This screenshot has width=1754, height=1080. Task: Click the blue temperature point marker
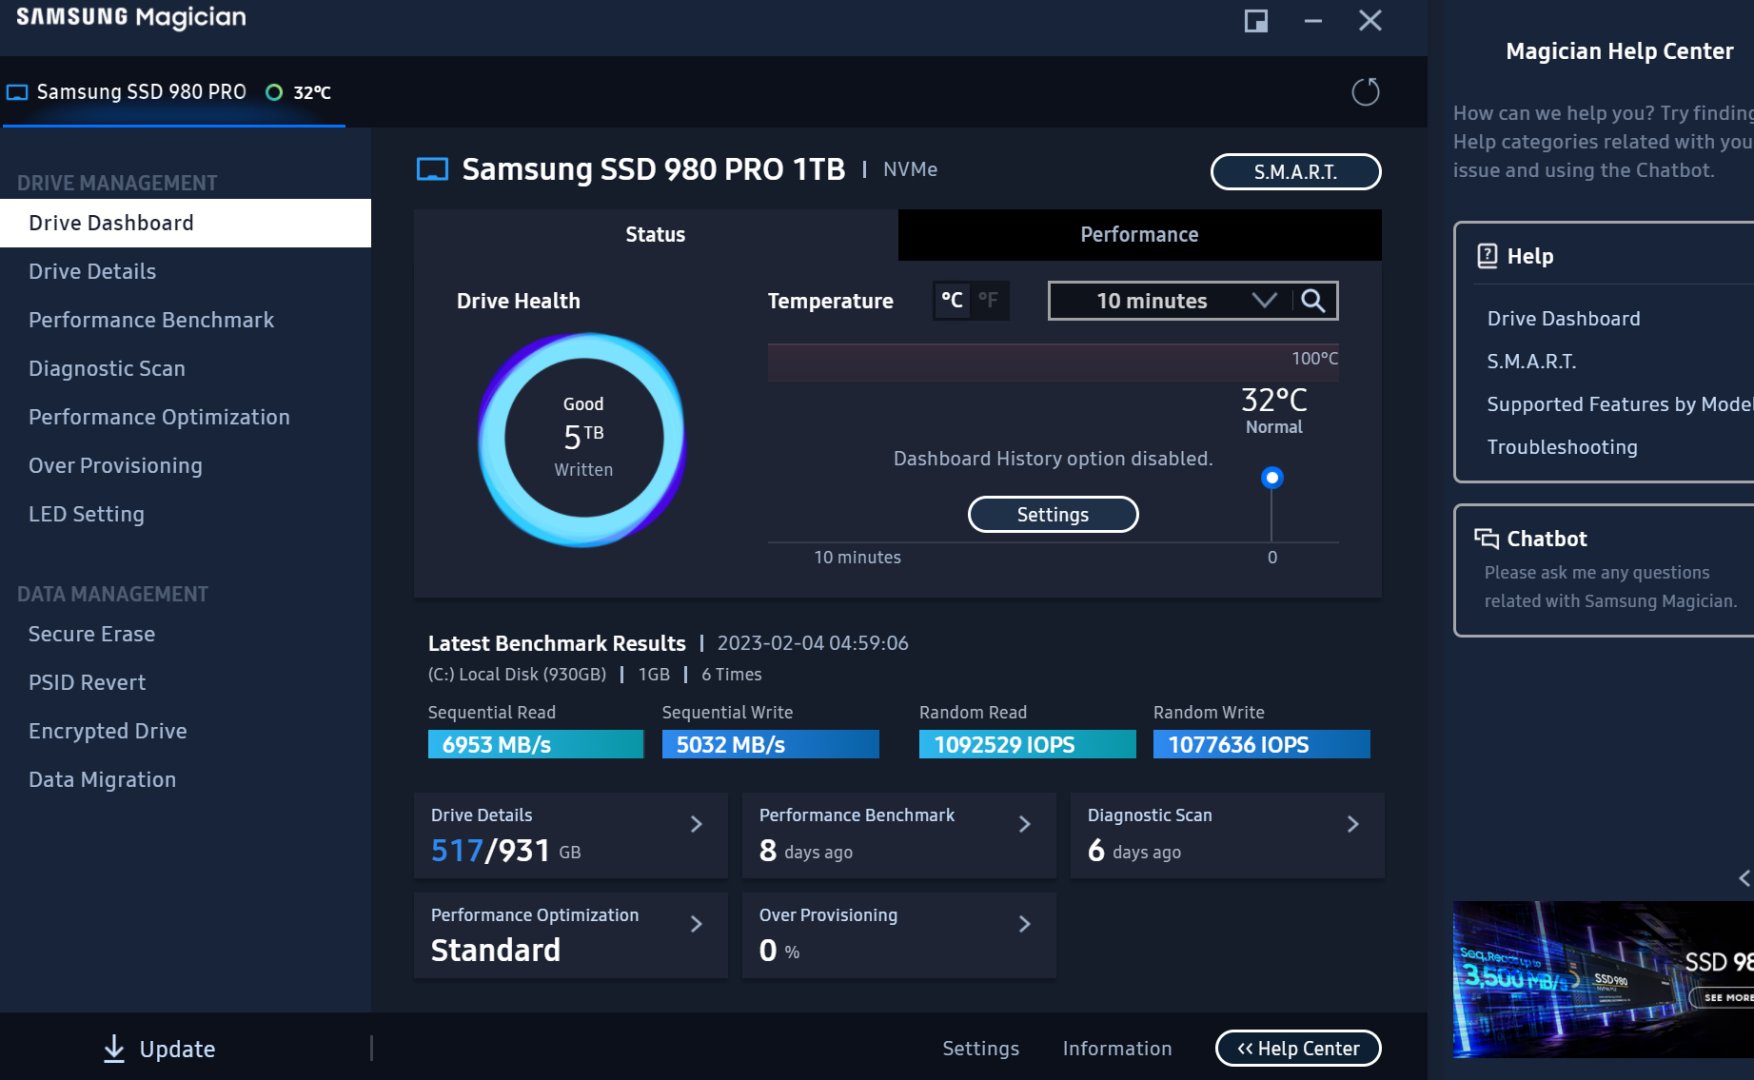(x=1272, y=478)
